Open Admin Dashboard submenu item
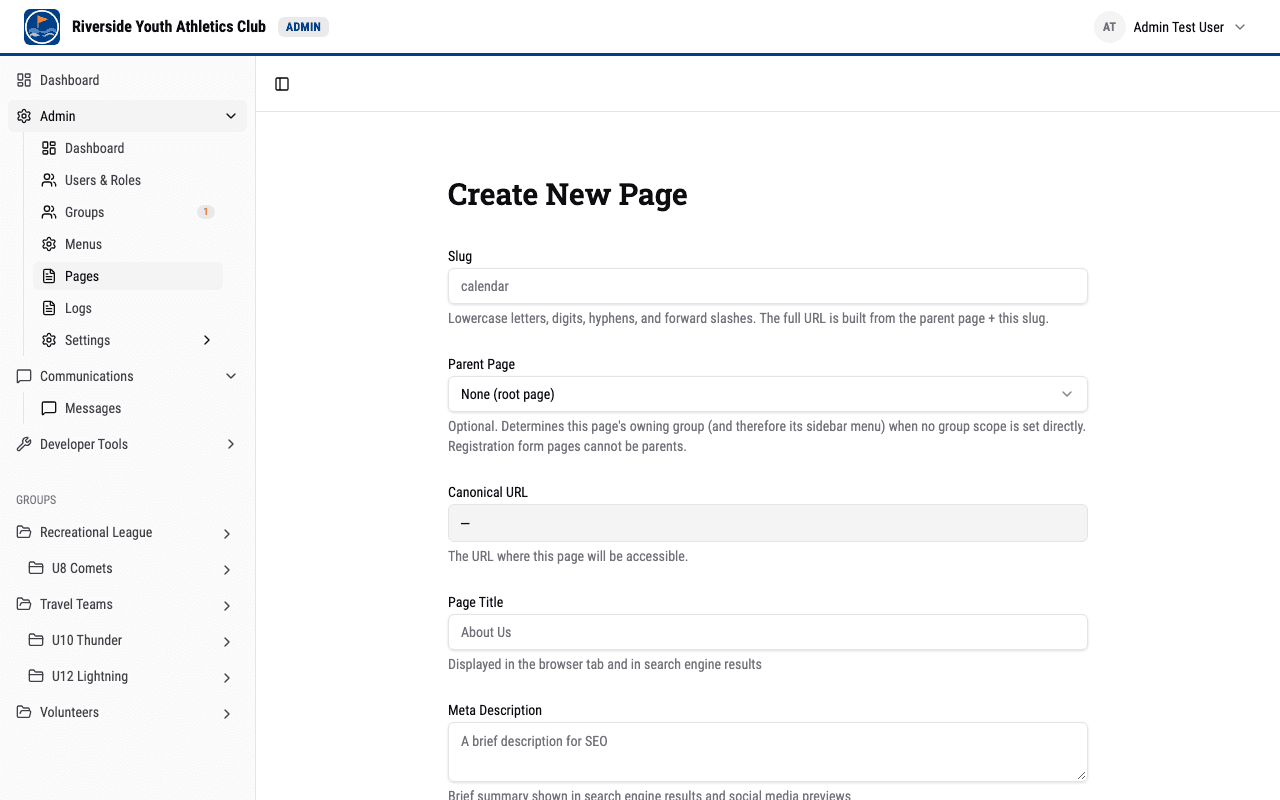 point(128,148)
